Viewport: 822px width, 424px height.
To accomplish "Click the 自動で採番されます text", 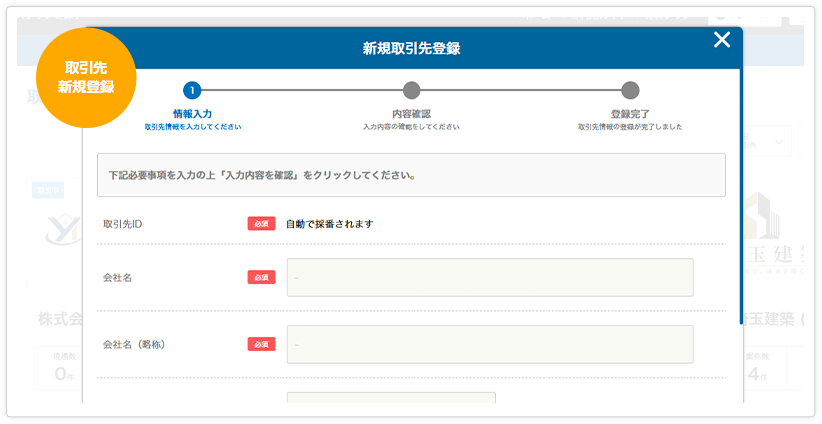I will click(x=329, y=224).
